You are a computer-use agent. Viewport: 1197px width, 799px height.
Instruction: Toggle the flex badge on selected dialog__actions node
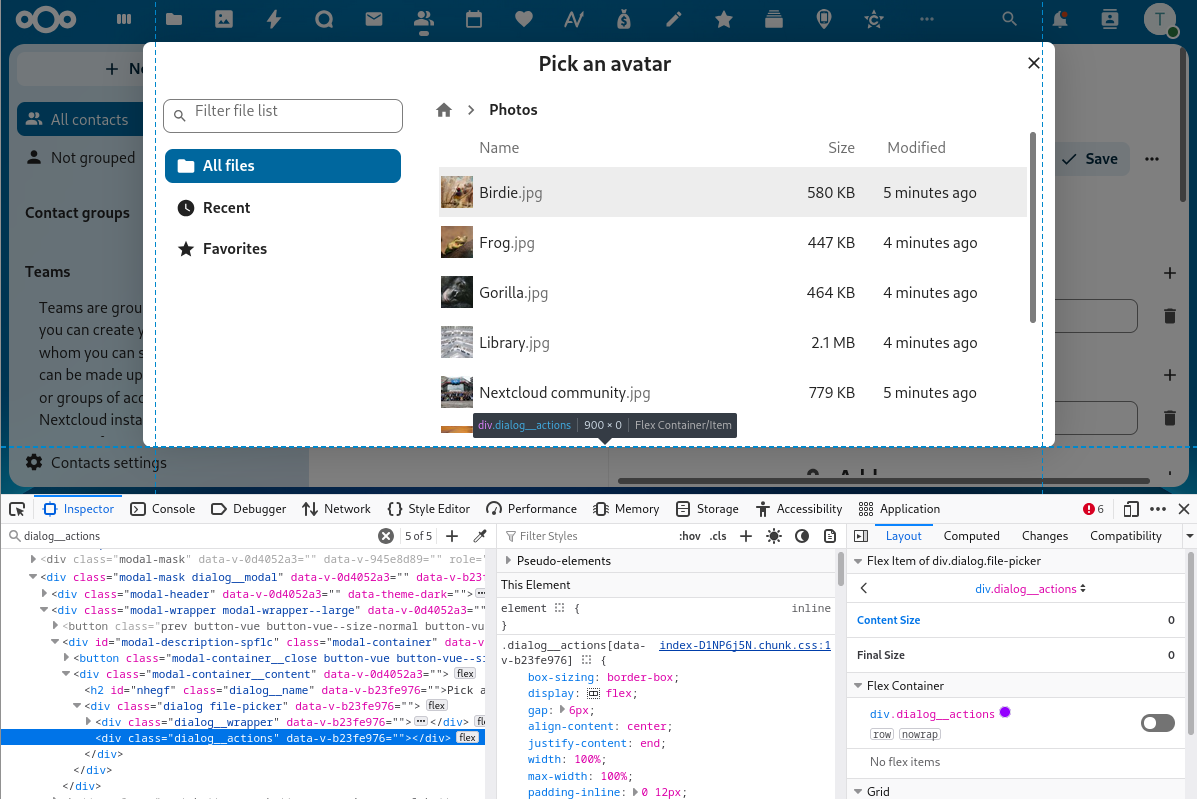pos(468,737)
